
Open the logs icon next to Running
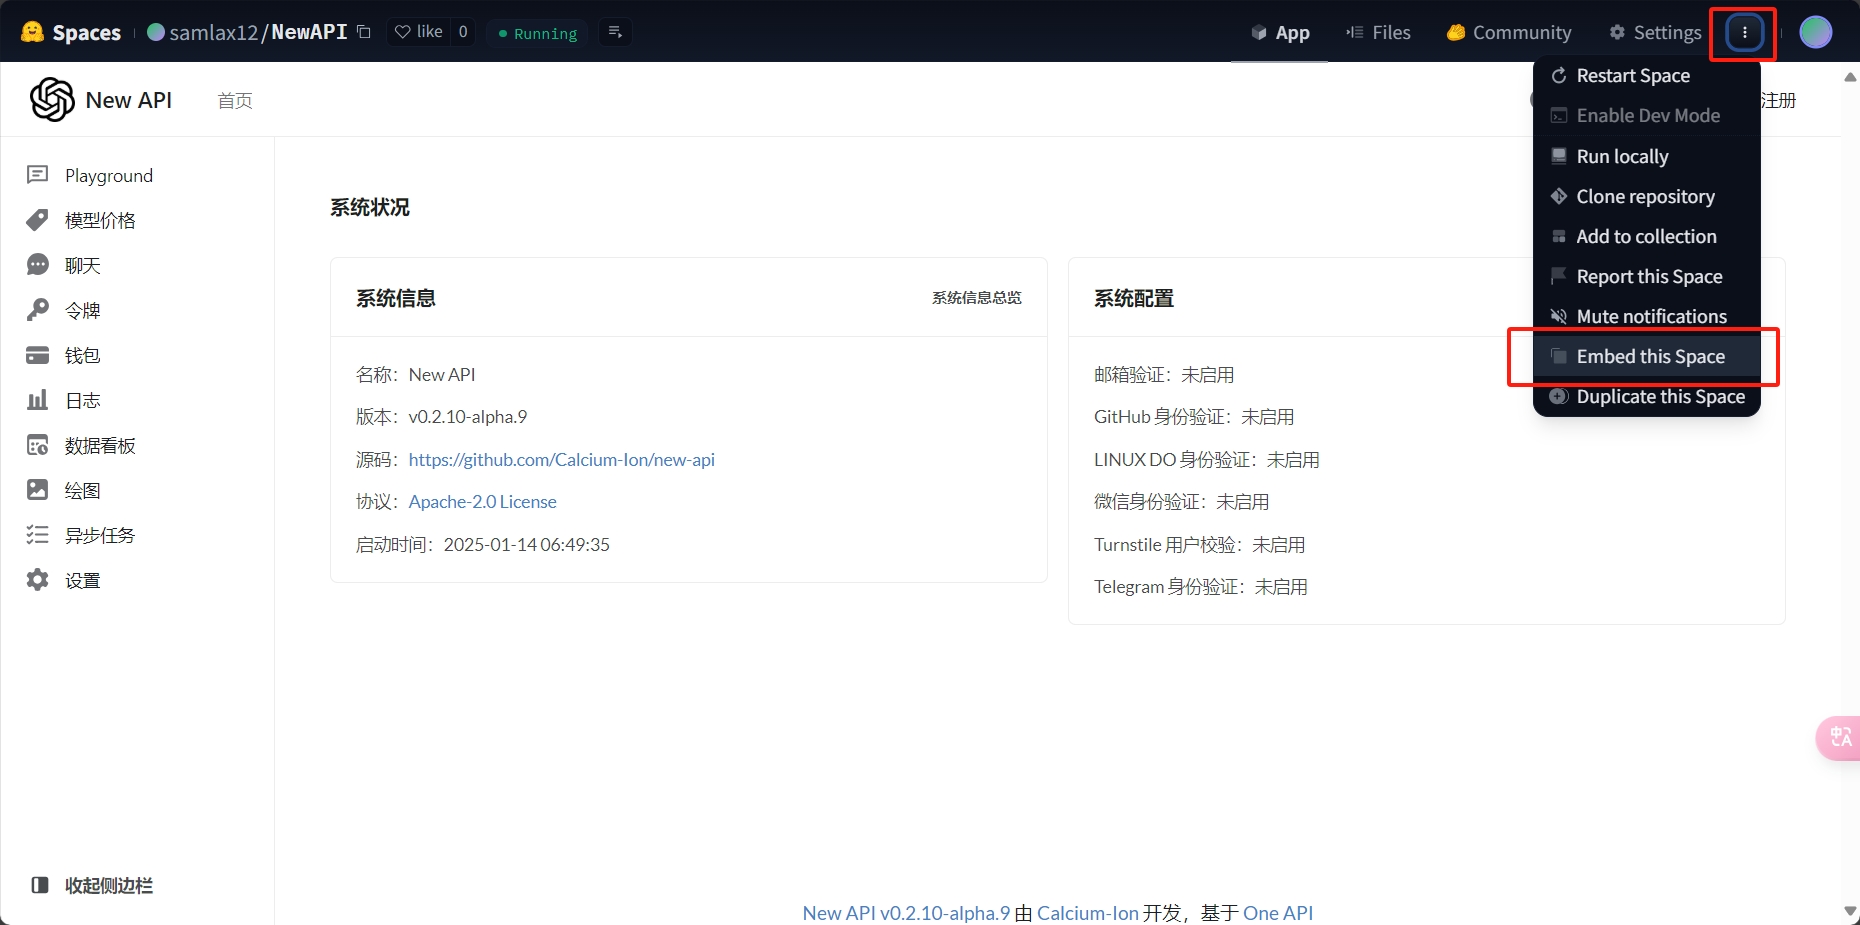pos(615,32)
